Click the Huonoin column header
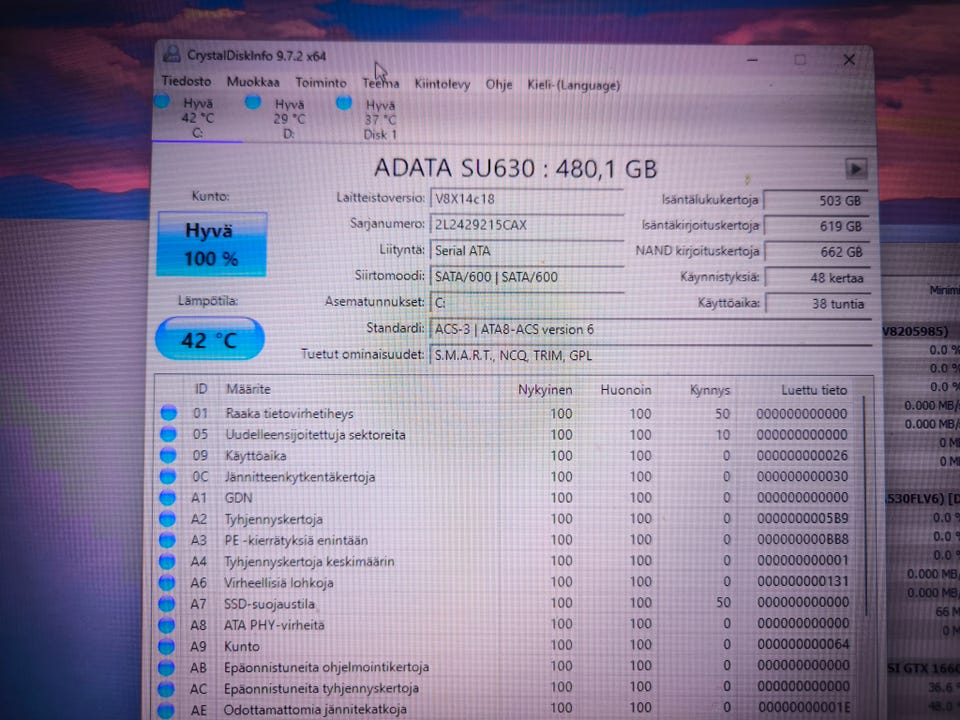The height and width of the screenshot is (720, 960). pos(626,390)
